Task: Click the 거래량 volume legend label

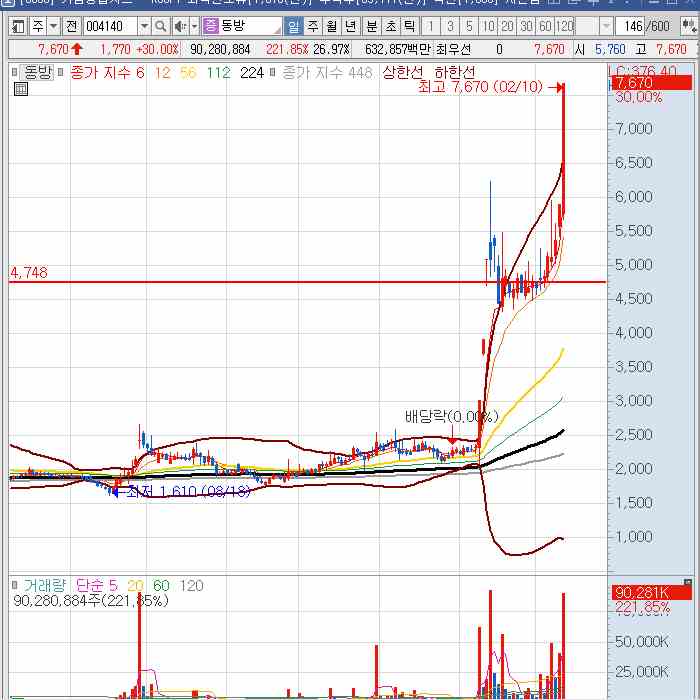Action: click(45, 585)
